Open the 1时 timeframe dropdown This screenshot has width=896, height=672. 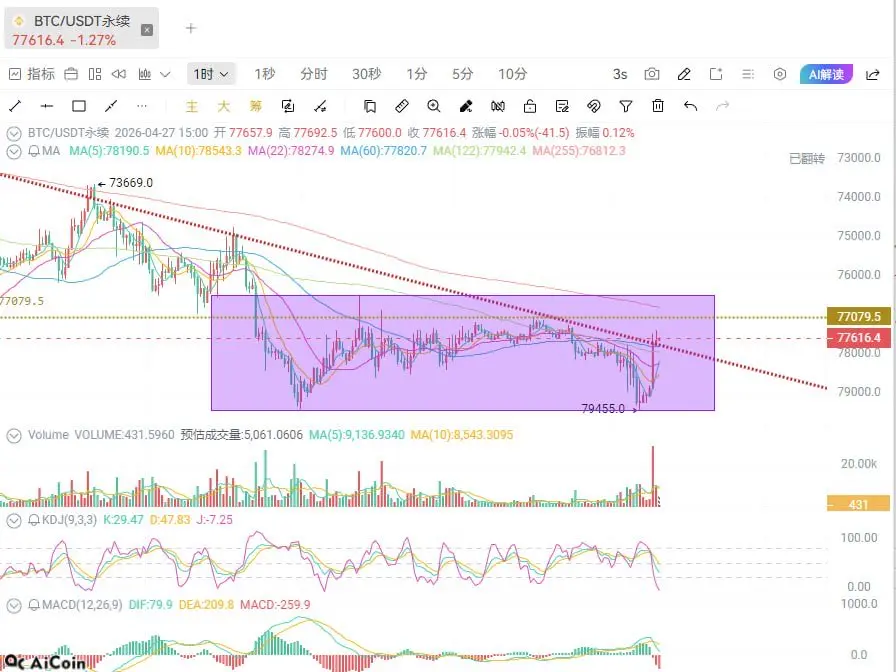point(211,74)
